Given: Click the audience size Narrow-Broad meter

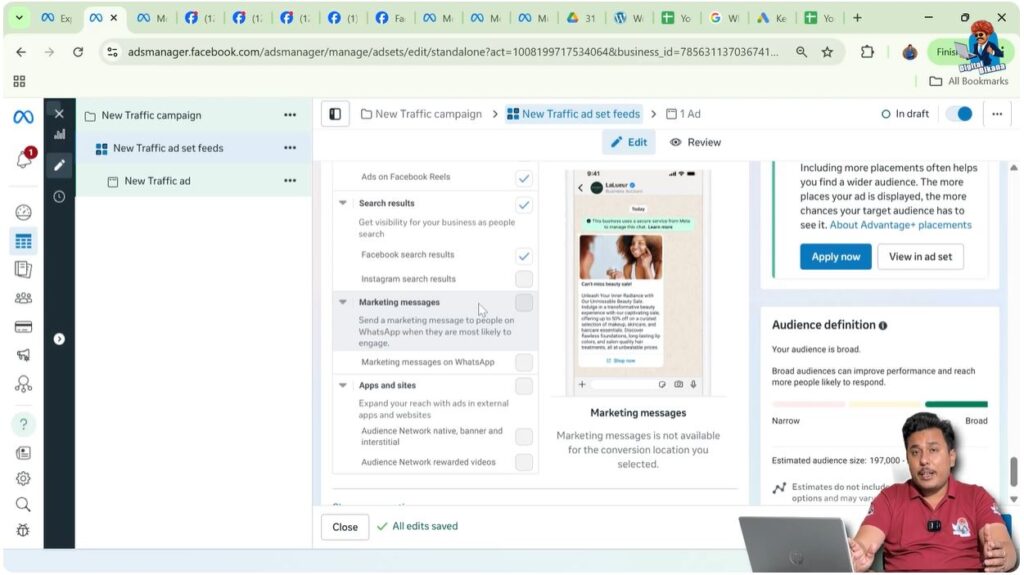Looking at the screenshot, I should pyautogui.click(x=880, y=404).
